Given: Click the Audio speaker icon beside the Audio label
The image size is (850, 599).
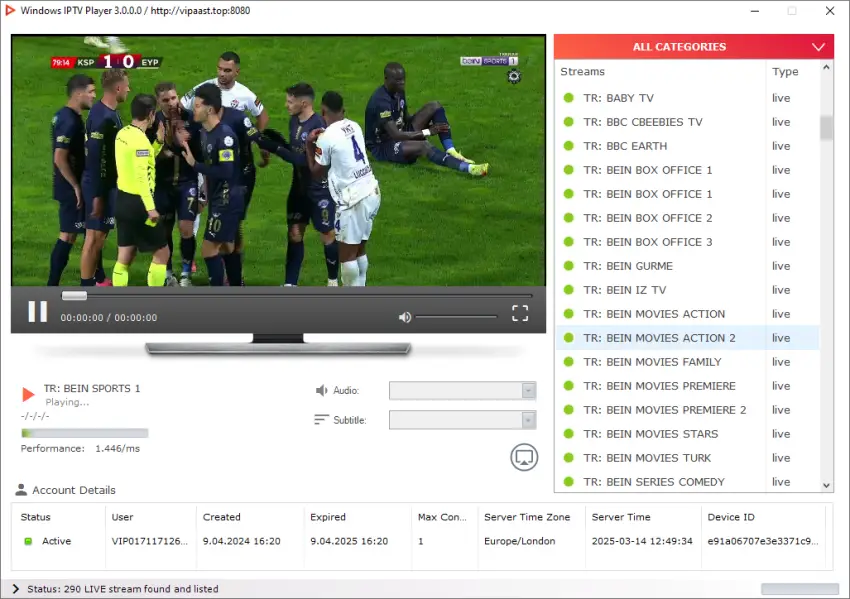Looking at the screenshot, I should (x=321, y=390).
